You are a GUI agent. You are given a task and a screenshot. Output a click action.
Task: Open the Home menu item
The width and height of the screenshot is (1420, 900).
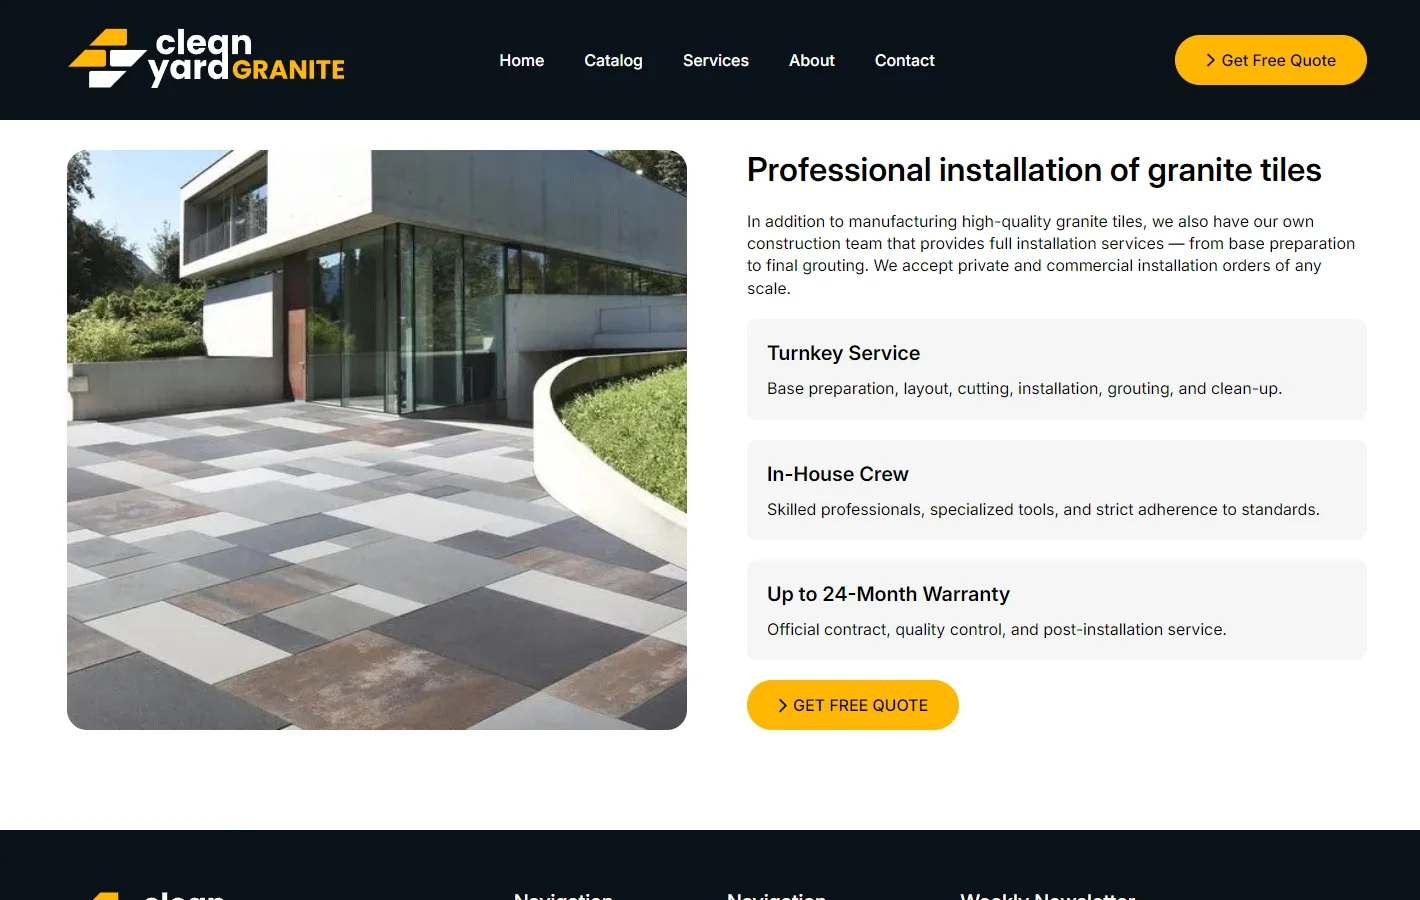coord(522,60)
